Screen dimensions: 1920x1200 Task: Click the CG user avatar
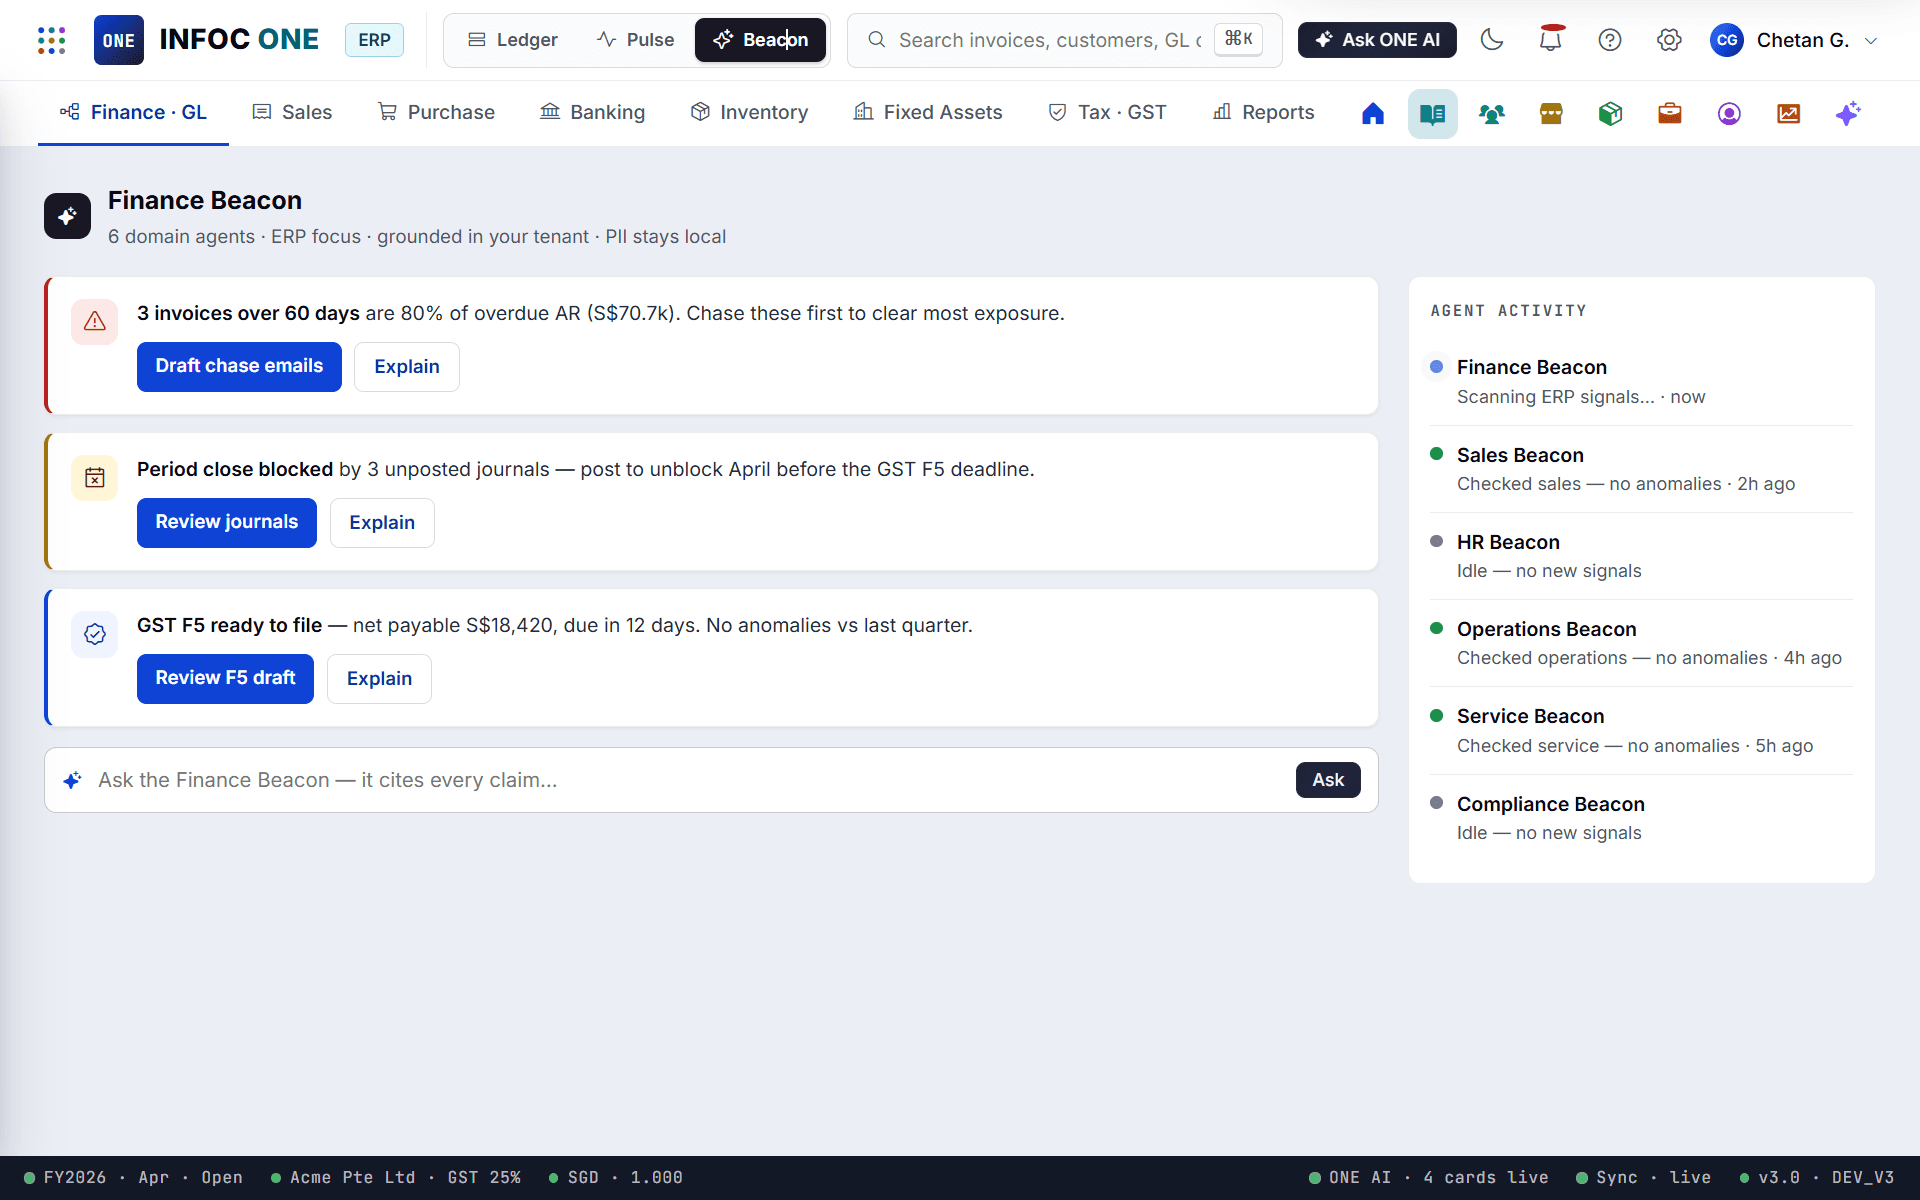[x=1727, y=40]
